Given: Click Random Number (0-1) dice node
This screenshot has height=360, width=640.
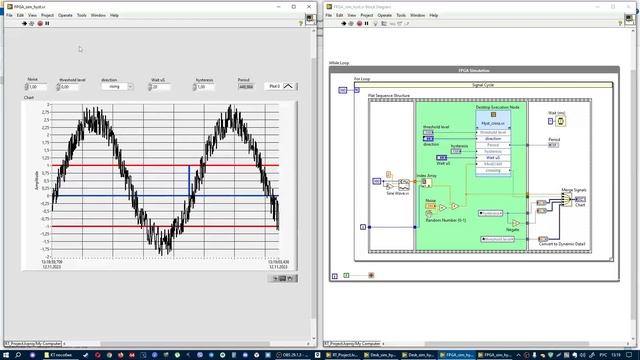Looking at the screenshot, I should (x=429, y=214).
